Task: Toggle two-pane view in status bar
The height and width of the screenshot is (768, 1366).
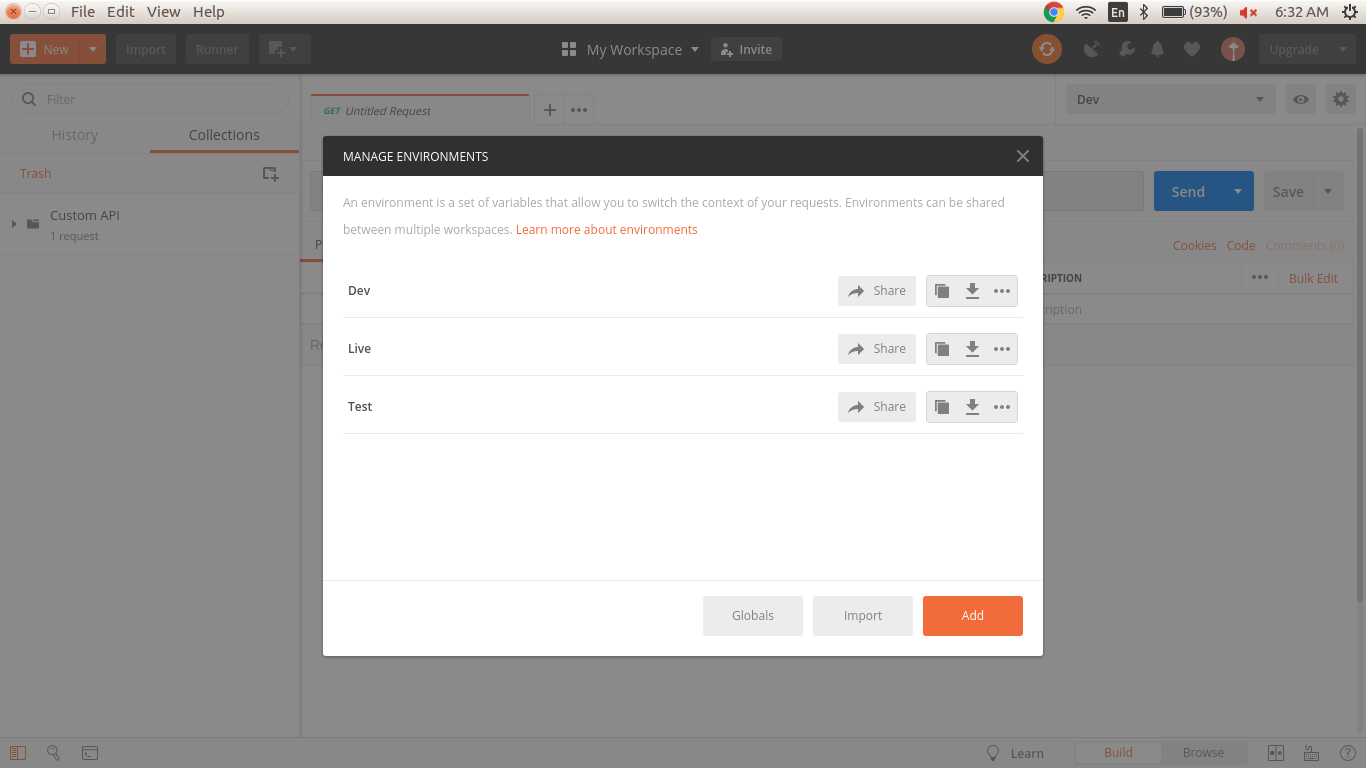Action: (x=1276, y=752)
